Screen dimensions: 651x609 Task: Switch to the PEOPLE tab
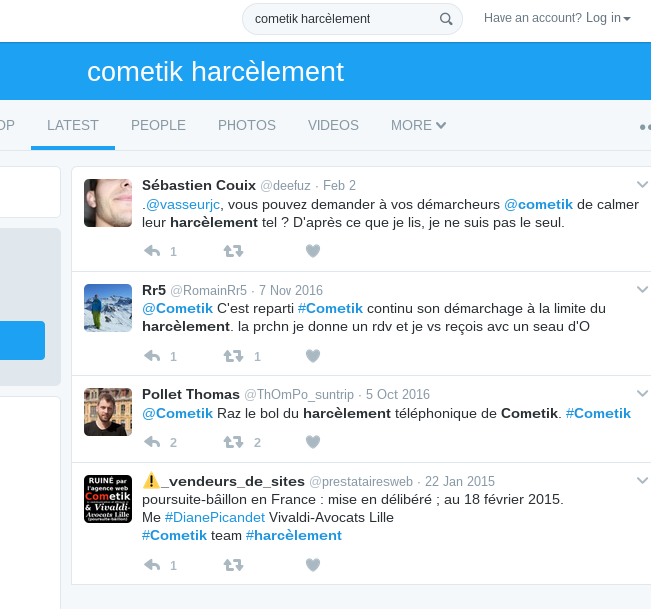coord(158,125)
